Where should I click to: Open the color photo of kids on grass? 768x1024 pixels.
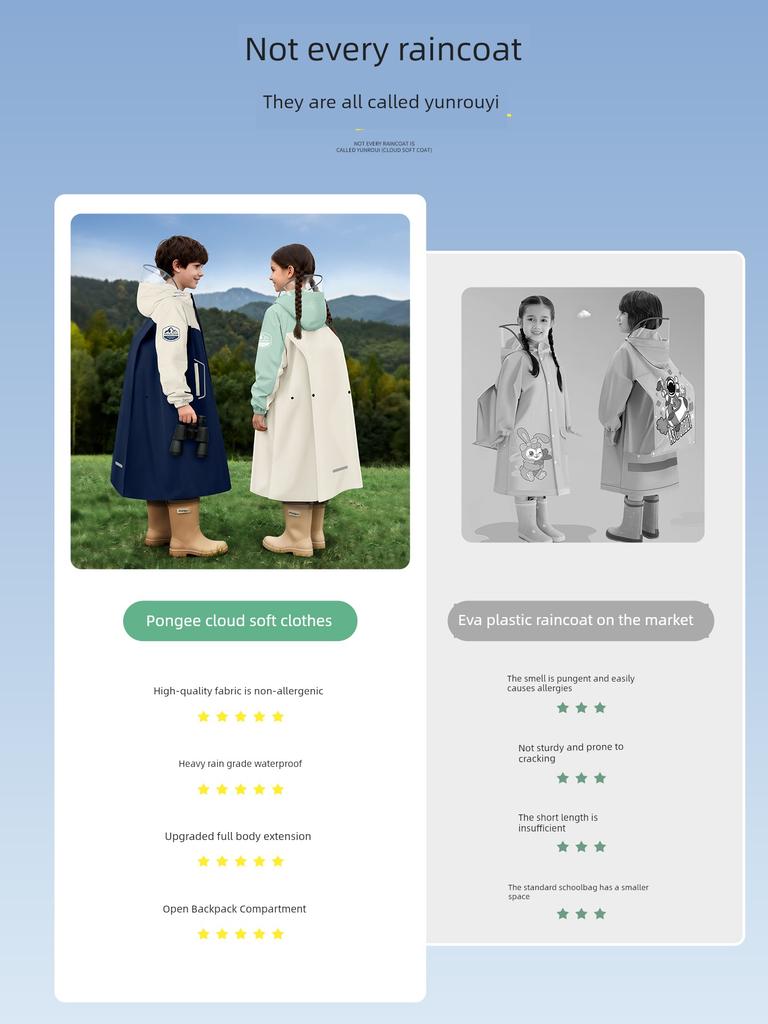240,391
